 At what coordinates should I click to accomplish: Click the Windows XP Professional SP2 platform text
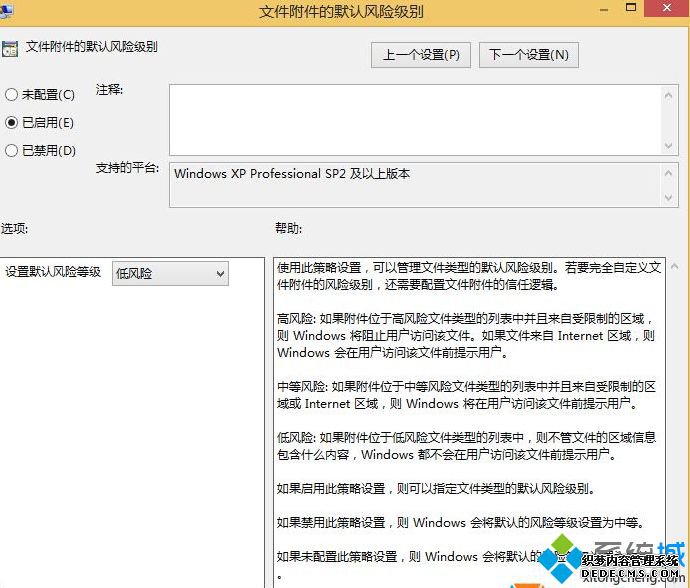click(x=292, y=174)
